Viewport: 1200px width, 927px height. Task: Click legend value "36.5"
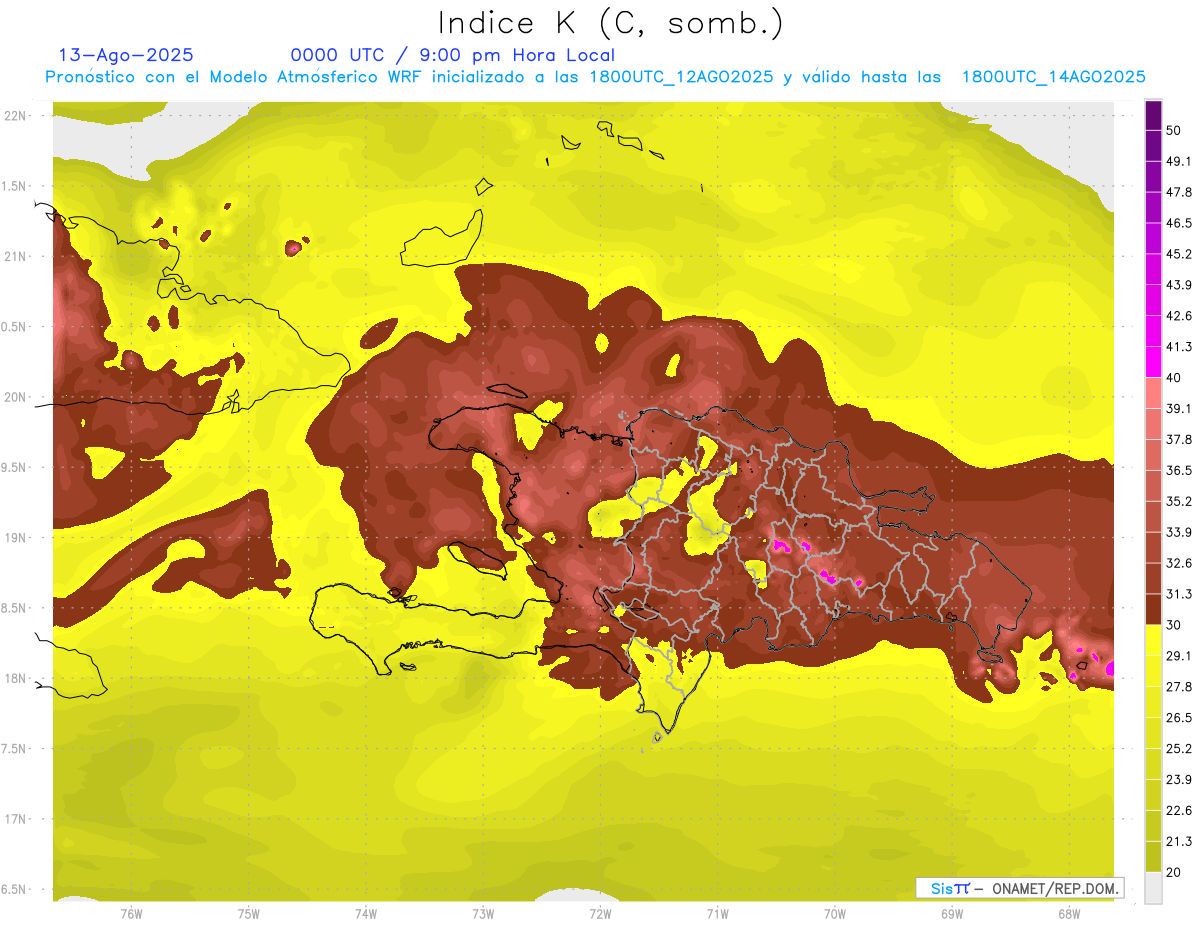[x=1179, y=470]
